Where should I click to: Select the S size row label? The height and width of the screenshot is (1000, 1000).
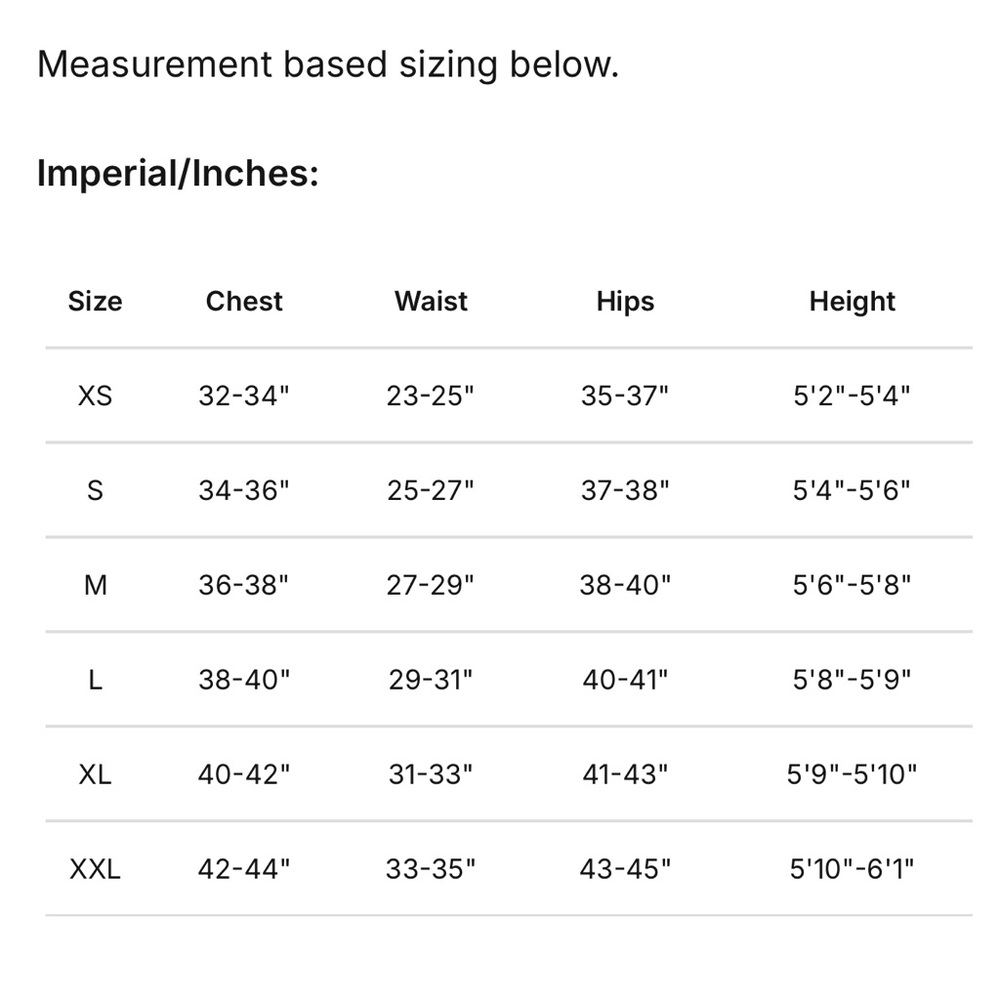point(95,490)
